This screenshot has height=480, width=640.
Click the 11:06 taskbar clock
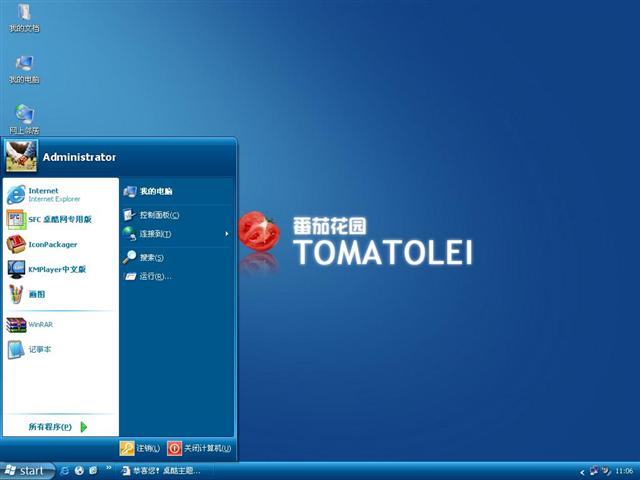coord(624,471)
